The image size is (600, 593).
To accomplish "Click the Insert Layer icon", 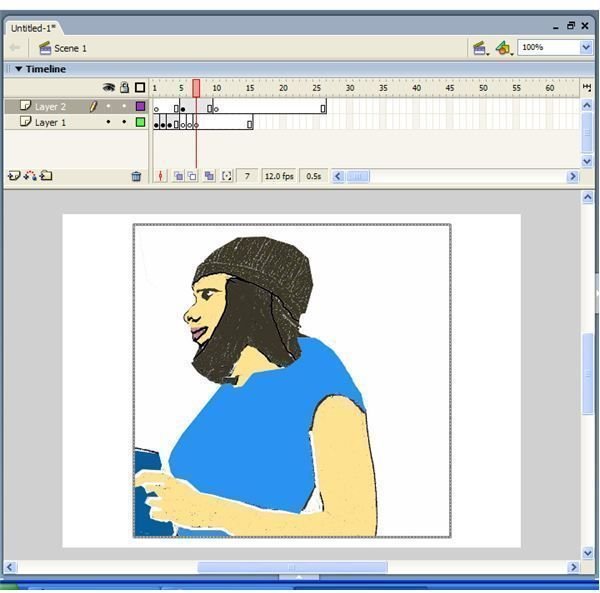I will point(14,176).
